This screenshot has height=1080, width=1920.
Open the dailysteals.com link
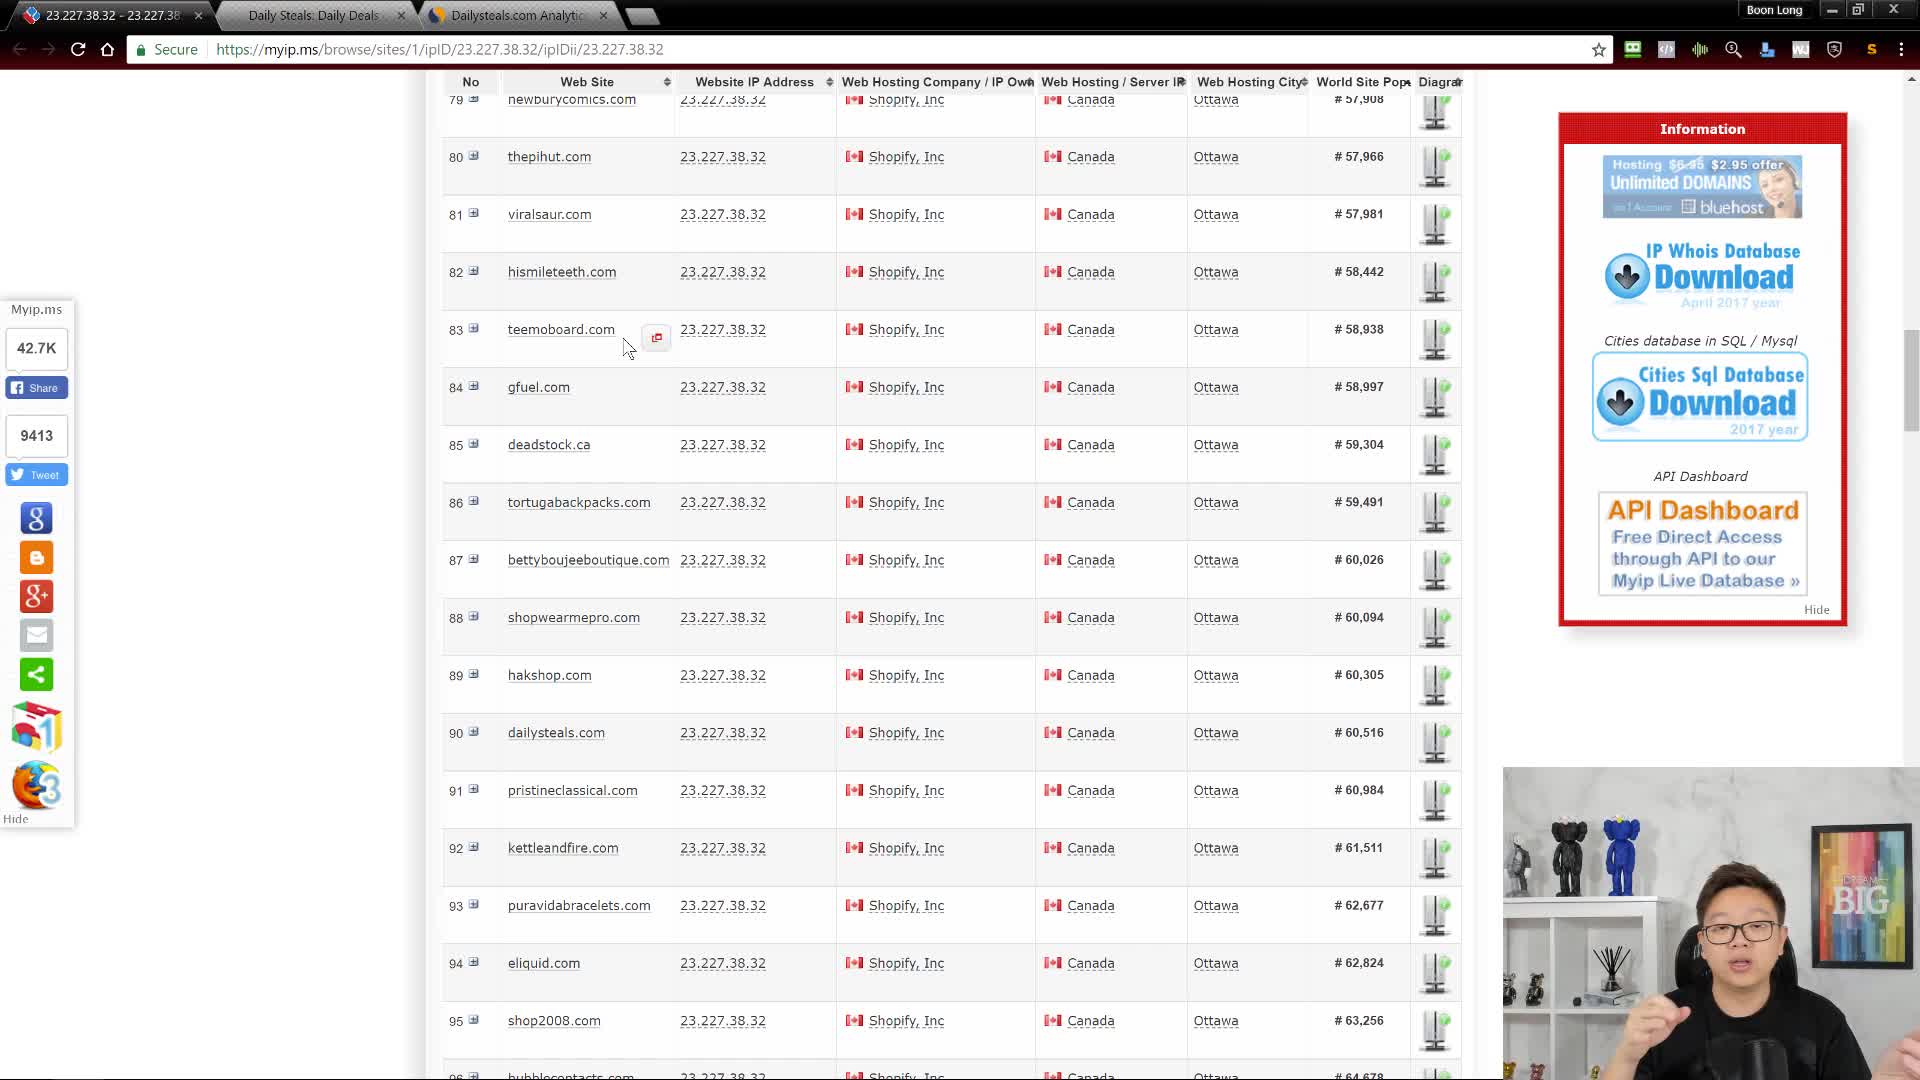(x=556, y=733)
